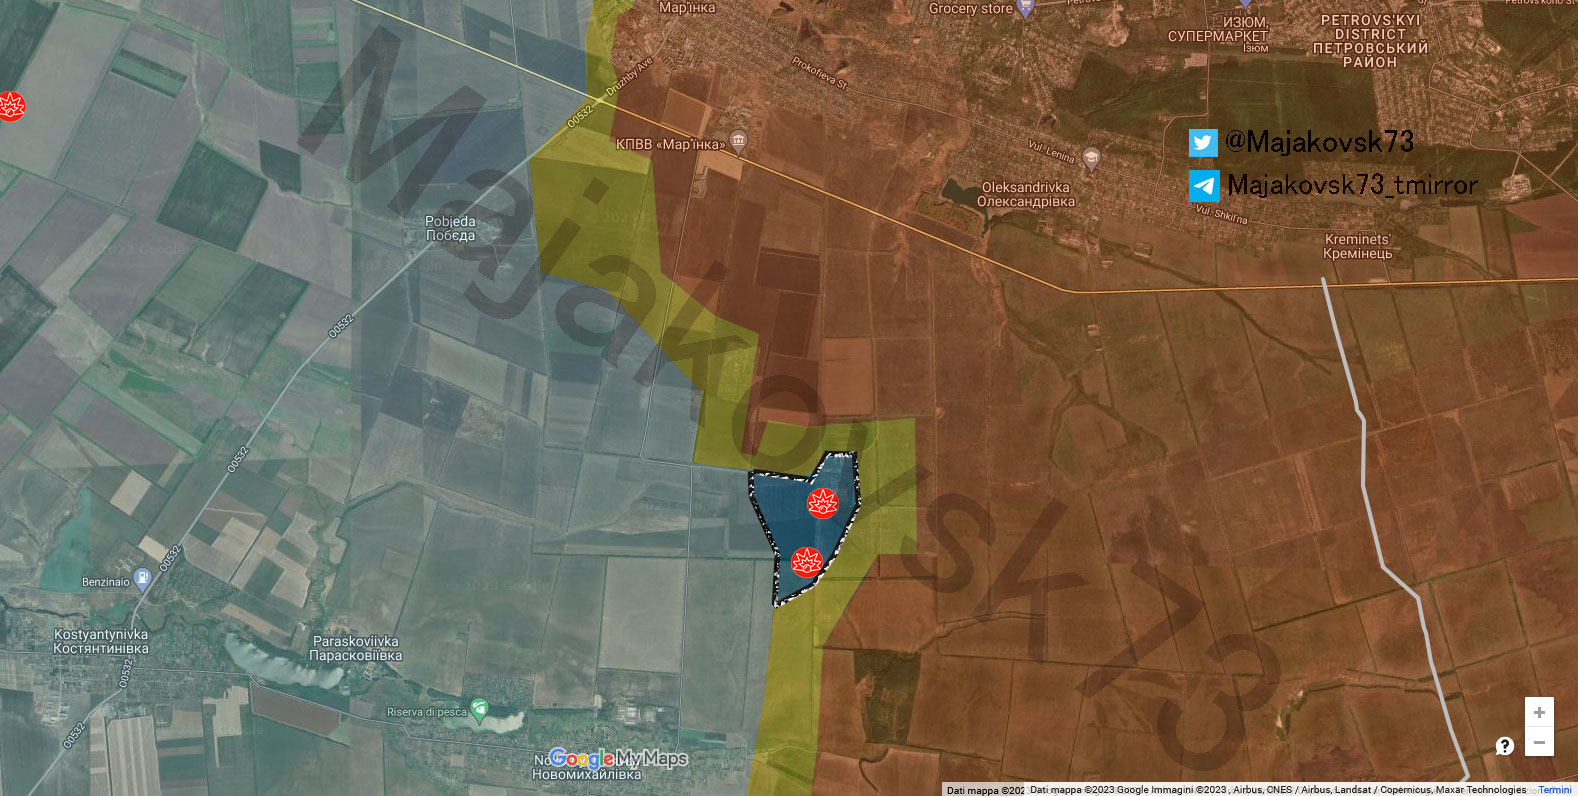Image resolution: width=1578 pixels, height=796 pixels.
Task: Click the zoom out minus button
Action: pyautogui.click(x=1539, y=742)
